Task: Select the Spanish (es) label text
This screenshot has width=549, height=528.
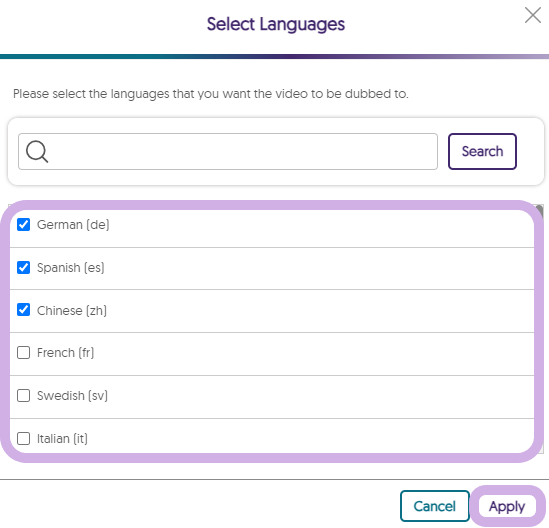Action: 71,268
